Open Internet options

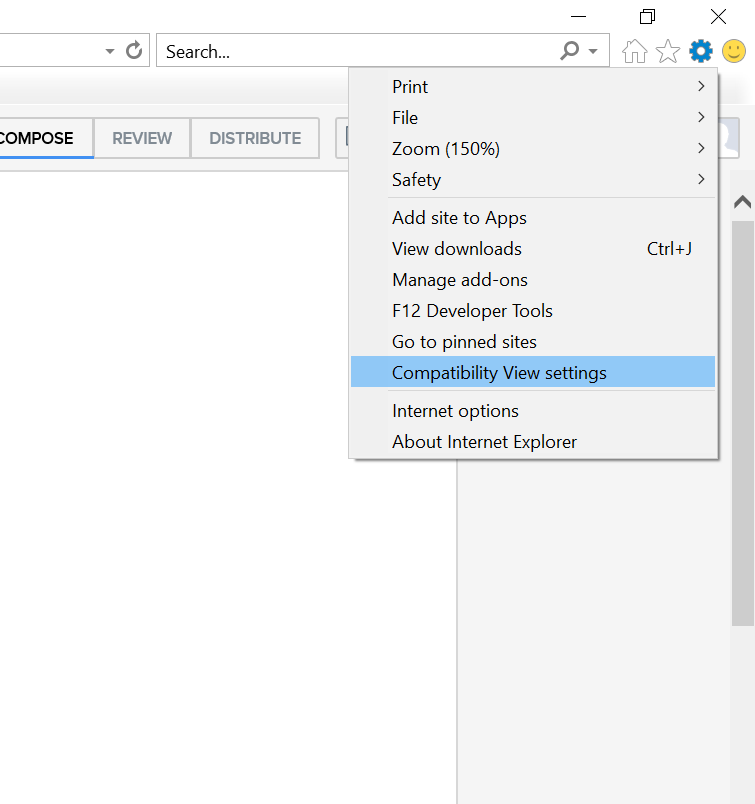pos(533,411)
